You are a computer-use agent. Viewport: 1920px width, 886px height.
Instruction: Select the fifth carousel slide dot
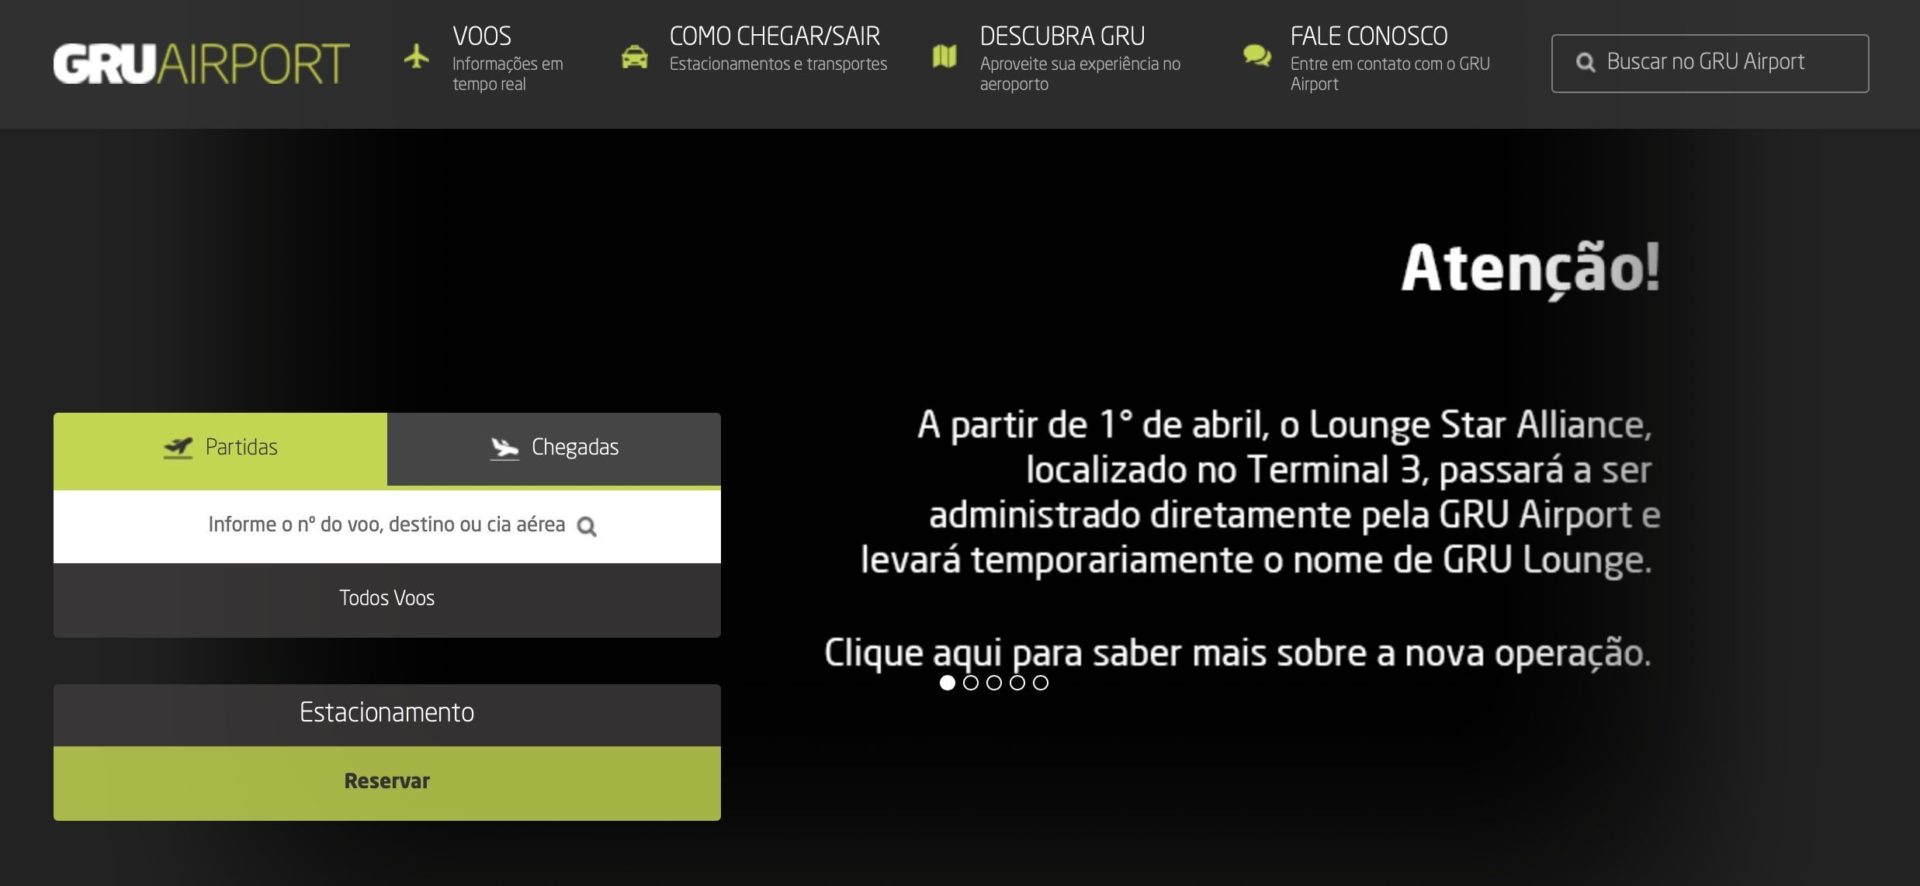[x=1040, y=683]
